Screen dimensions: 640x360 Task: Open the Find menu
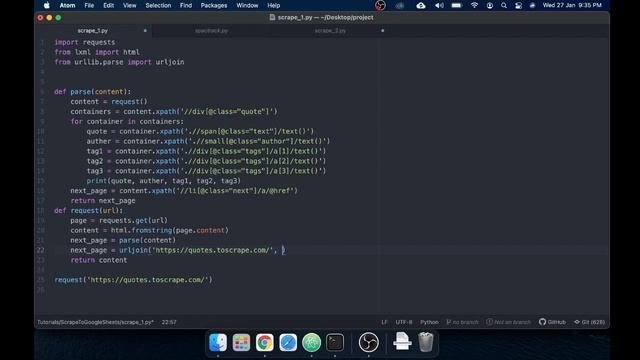tap(186, 5)
